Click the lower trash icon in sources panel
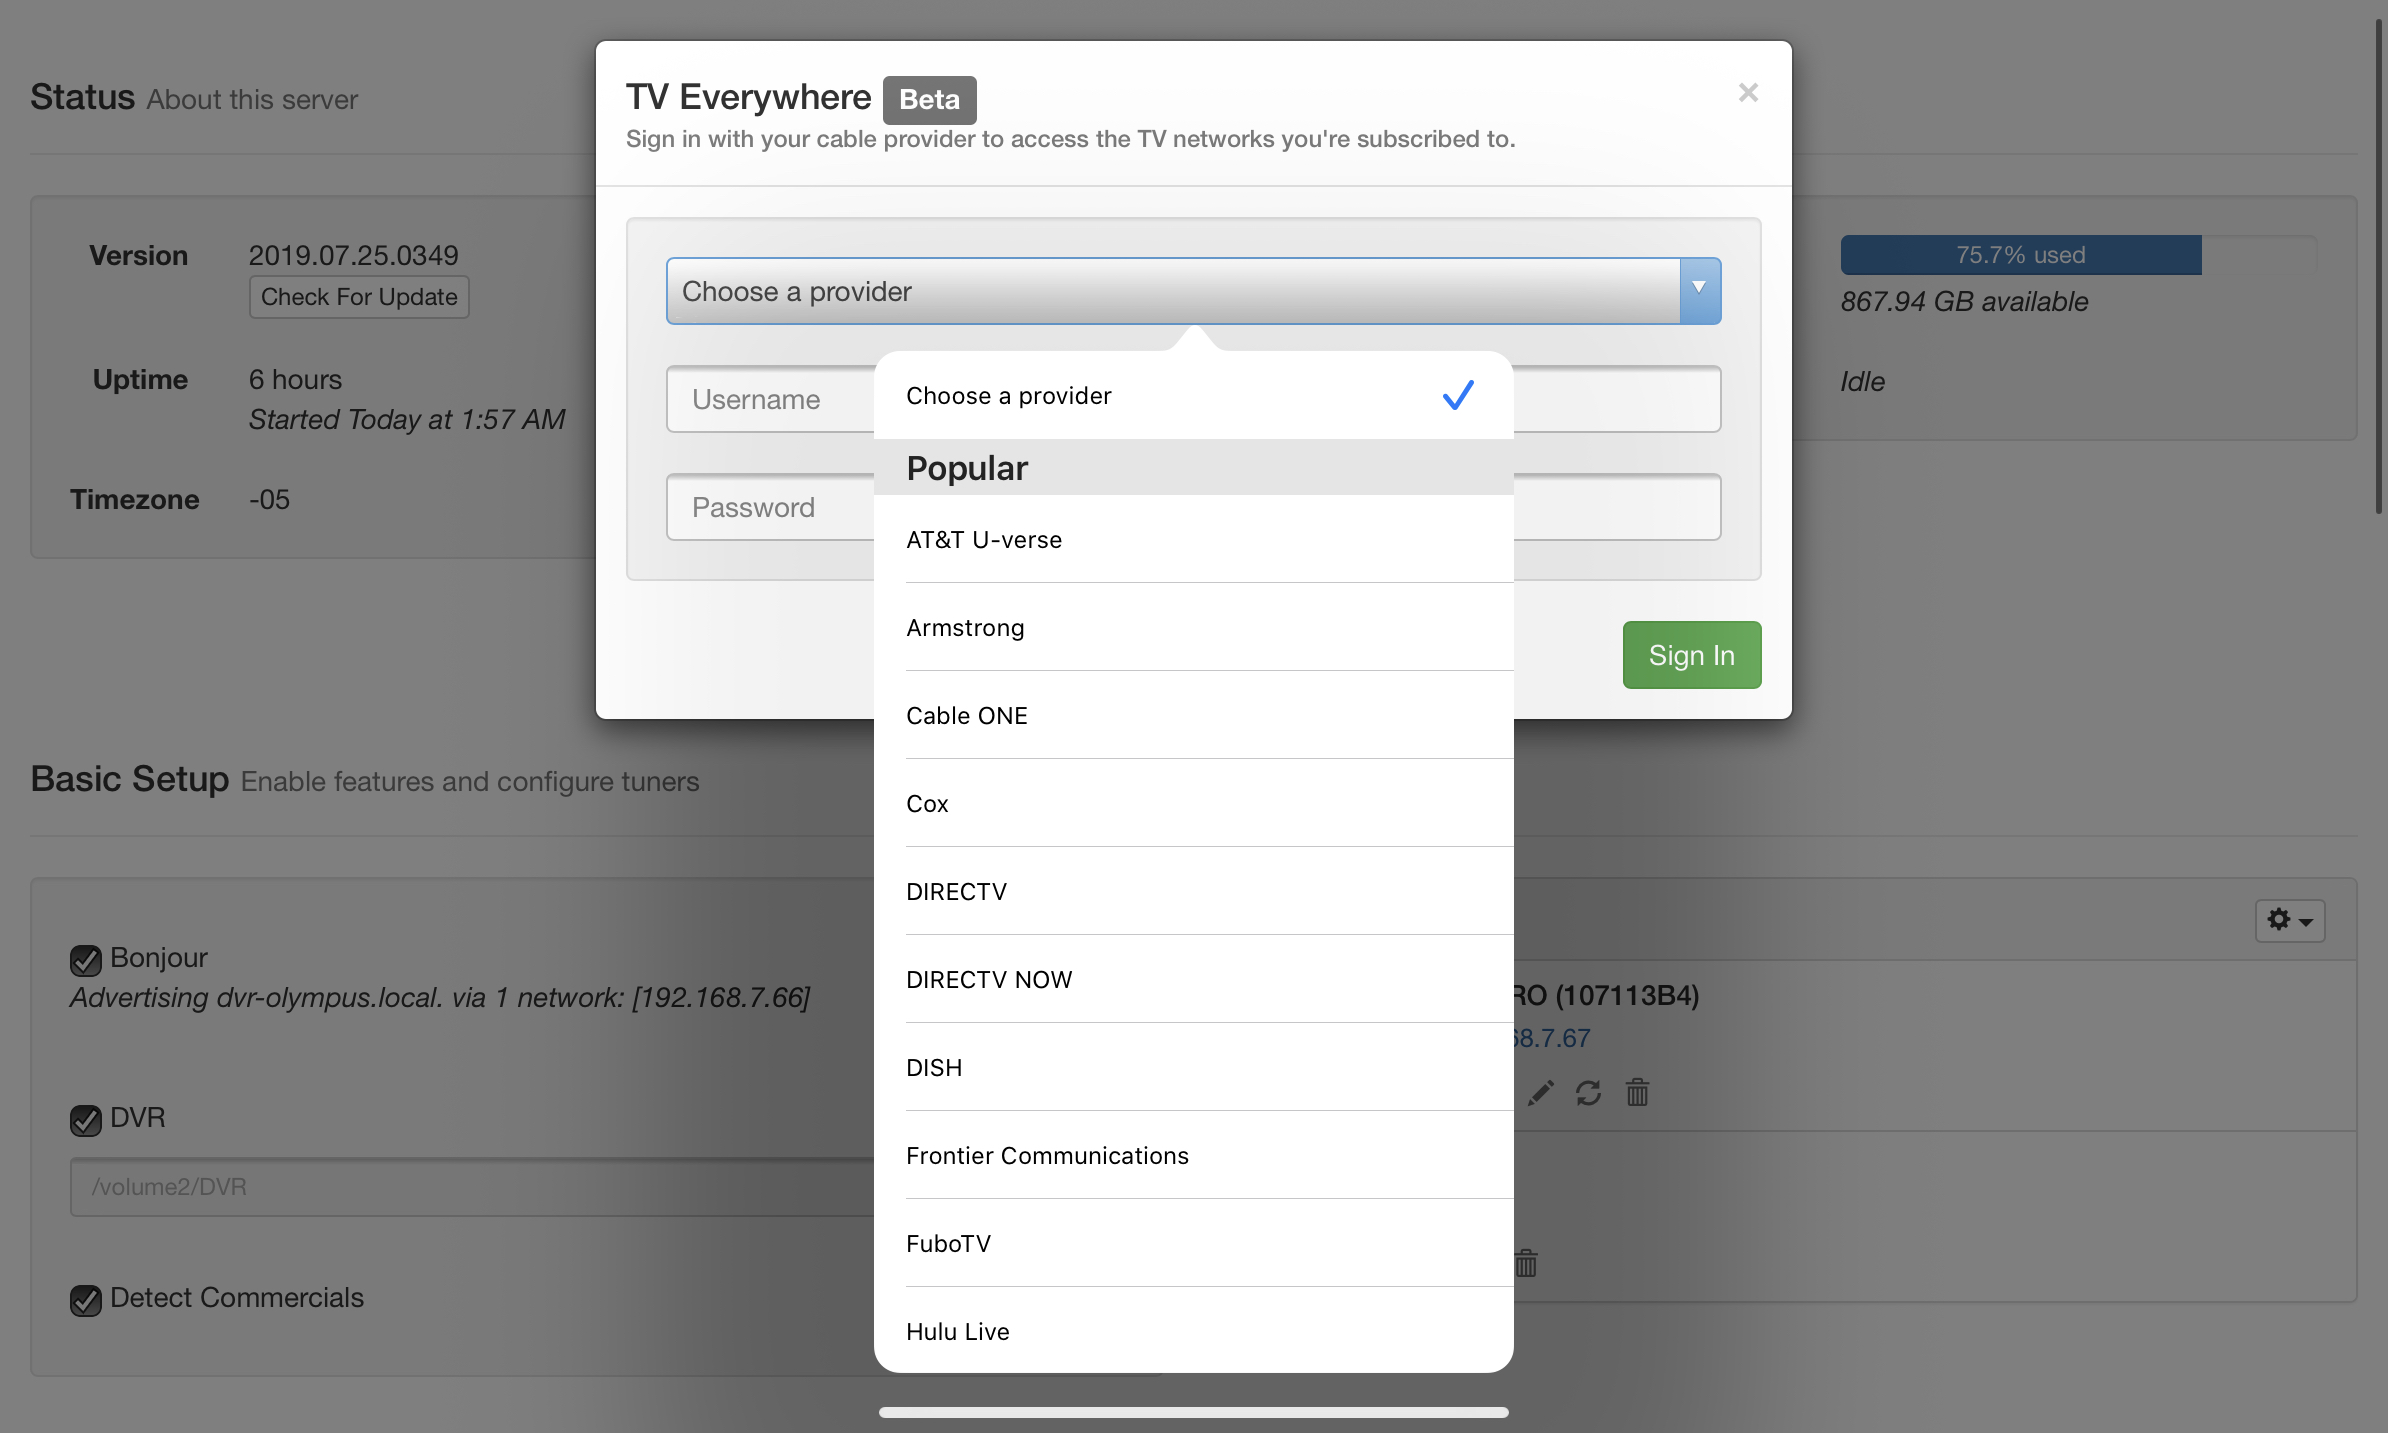Viewport: 2388px width, 1433px height. 1526,1264
